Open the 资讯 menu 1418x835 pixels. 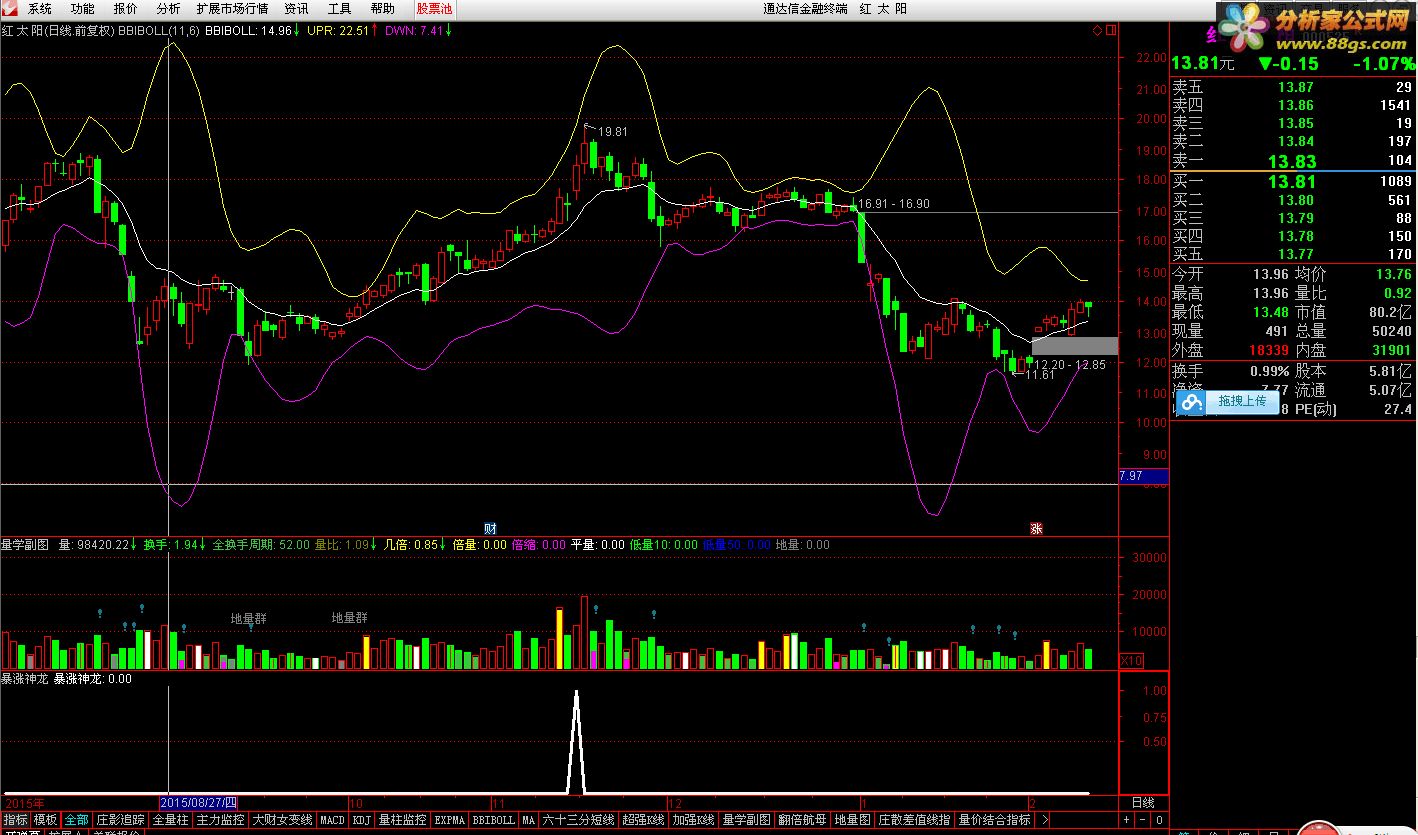click(296, 8)
